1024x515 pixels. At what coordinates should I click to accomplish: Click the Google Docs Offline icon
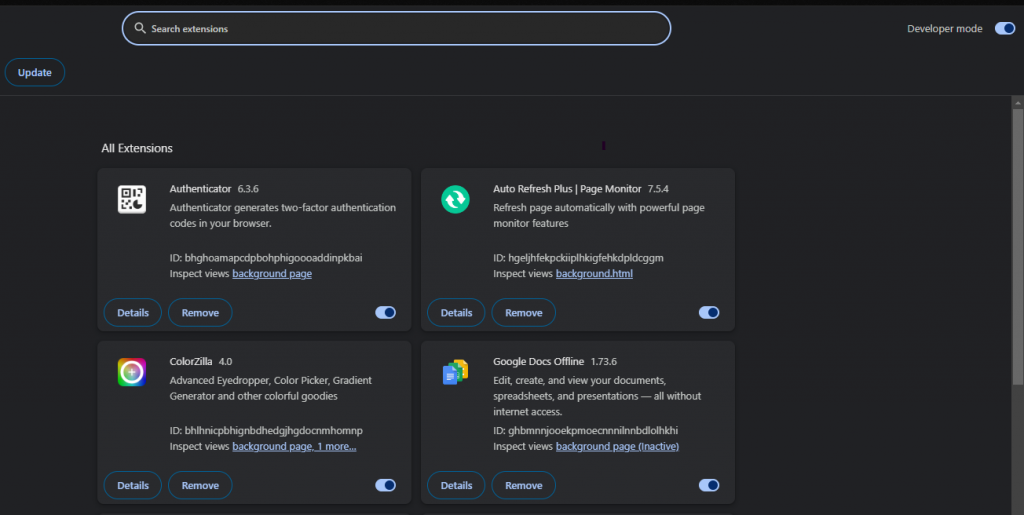(455, 372)
